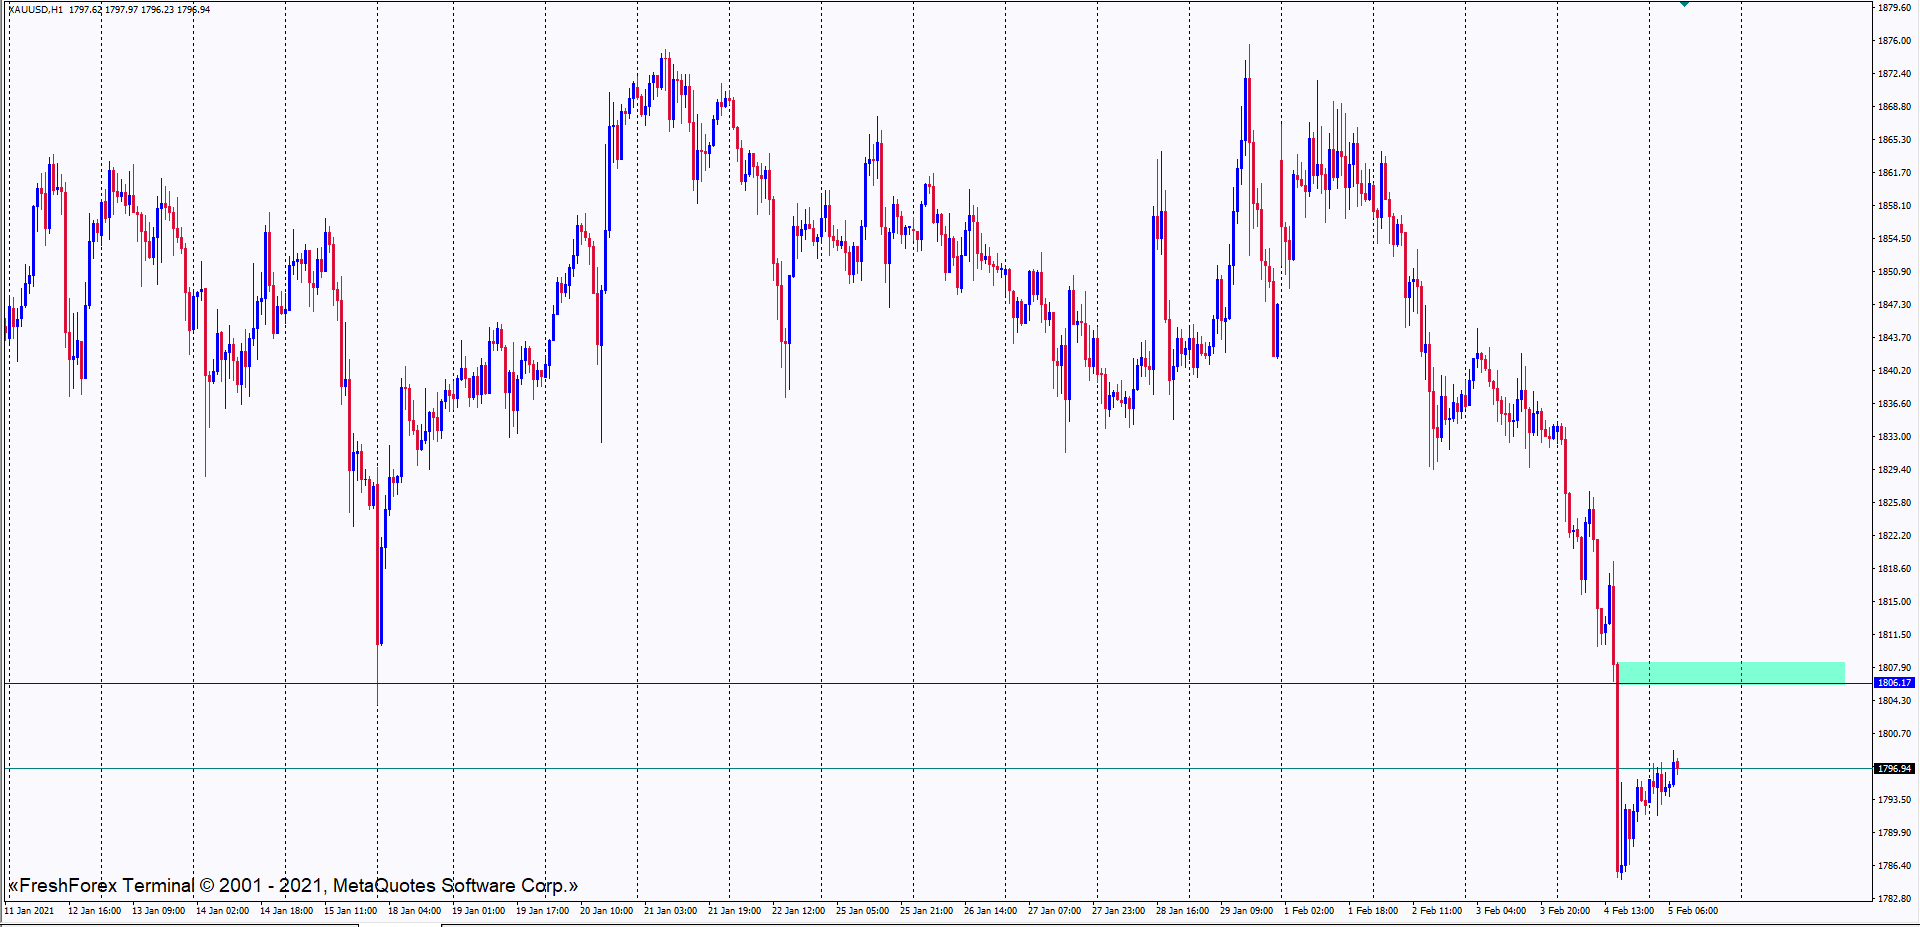Click the FreshForex Terminal copyright watermark
The width and height of the screenshot is (1920, 927).
click(x=293, y=886)
